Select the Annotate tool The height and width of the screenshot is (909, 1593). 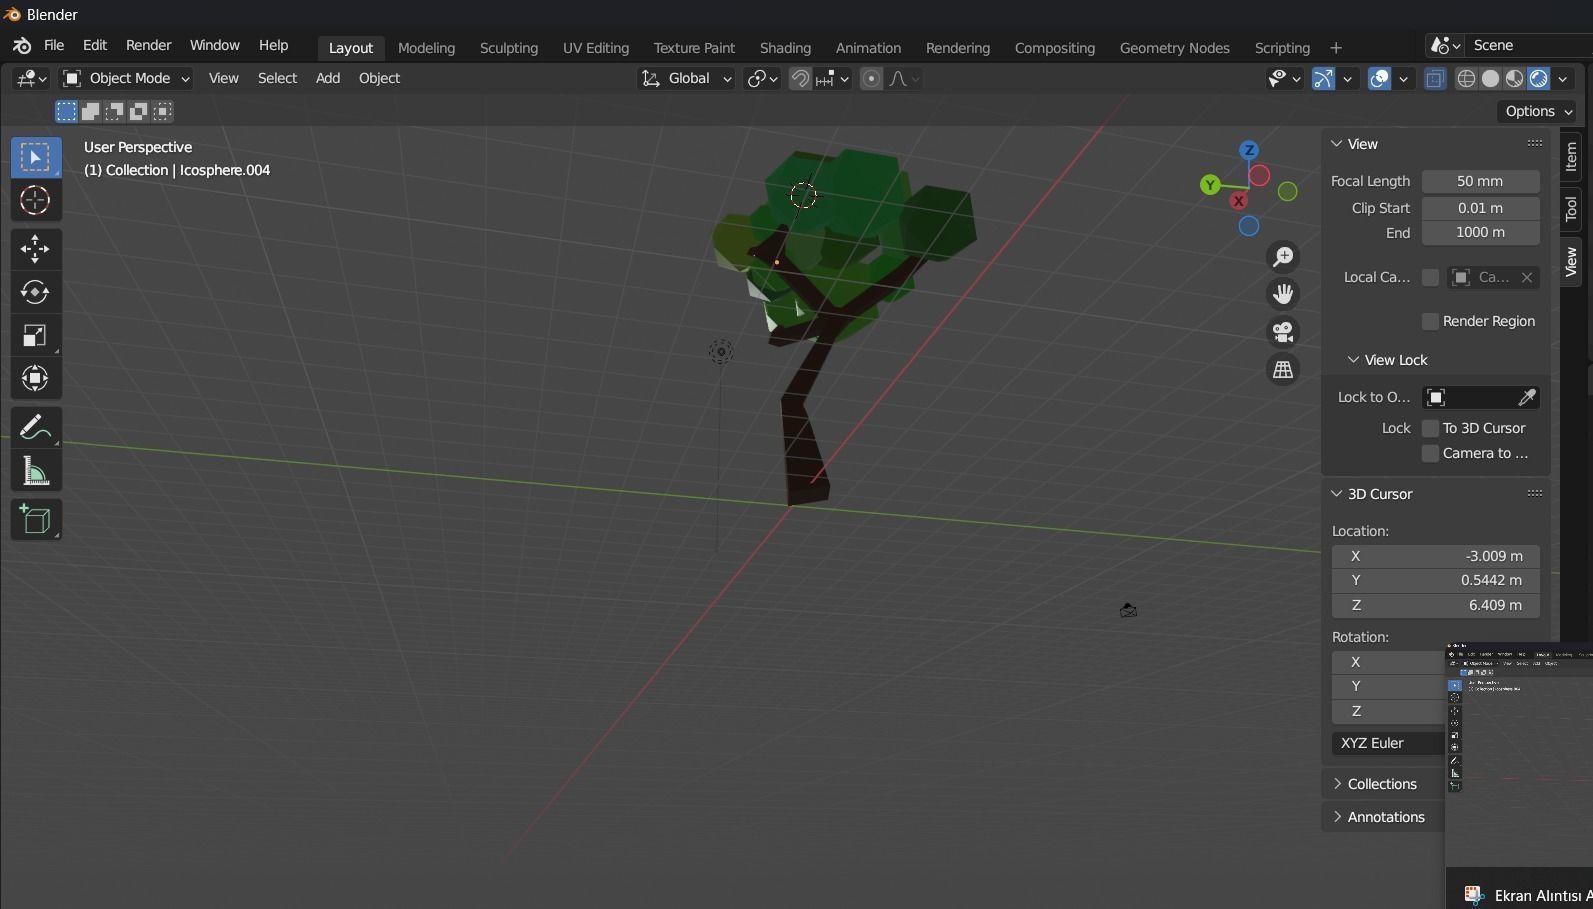[x=36, y=427]
